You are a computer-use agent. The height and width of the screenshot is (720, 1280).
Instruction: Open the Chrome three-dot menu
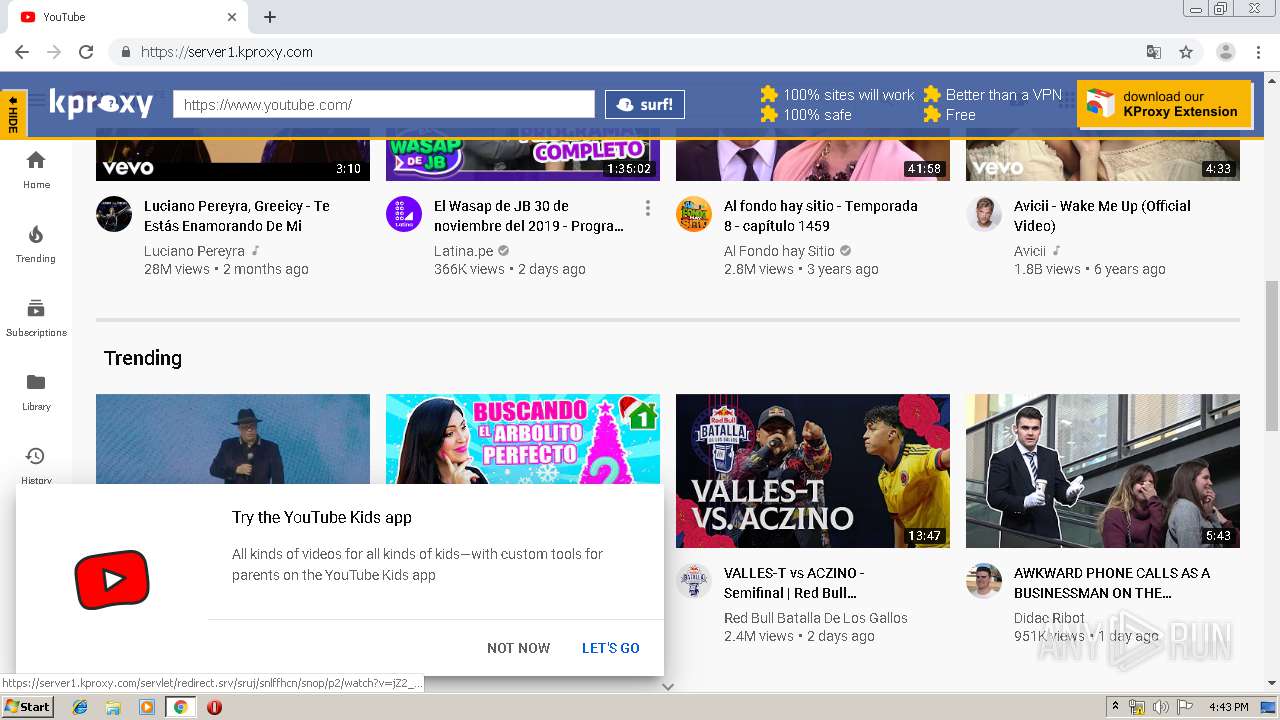1258,52
